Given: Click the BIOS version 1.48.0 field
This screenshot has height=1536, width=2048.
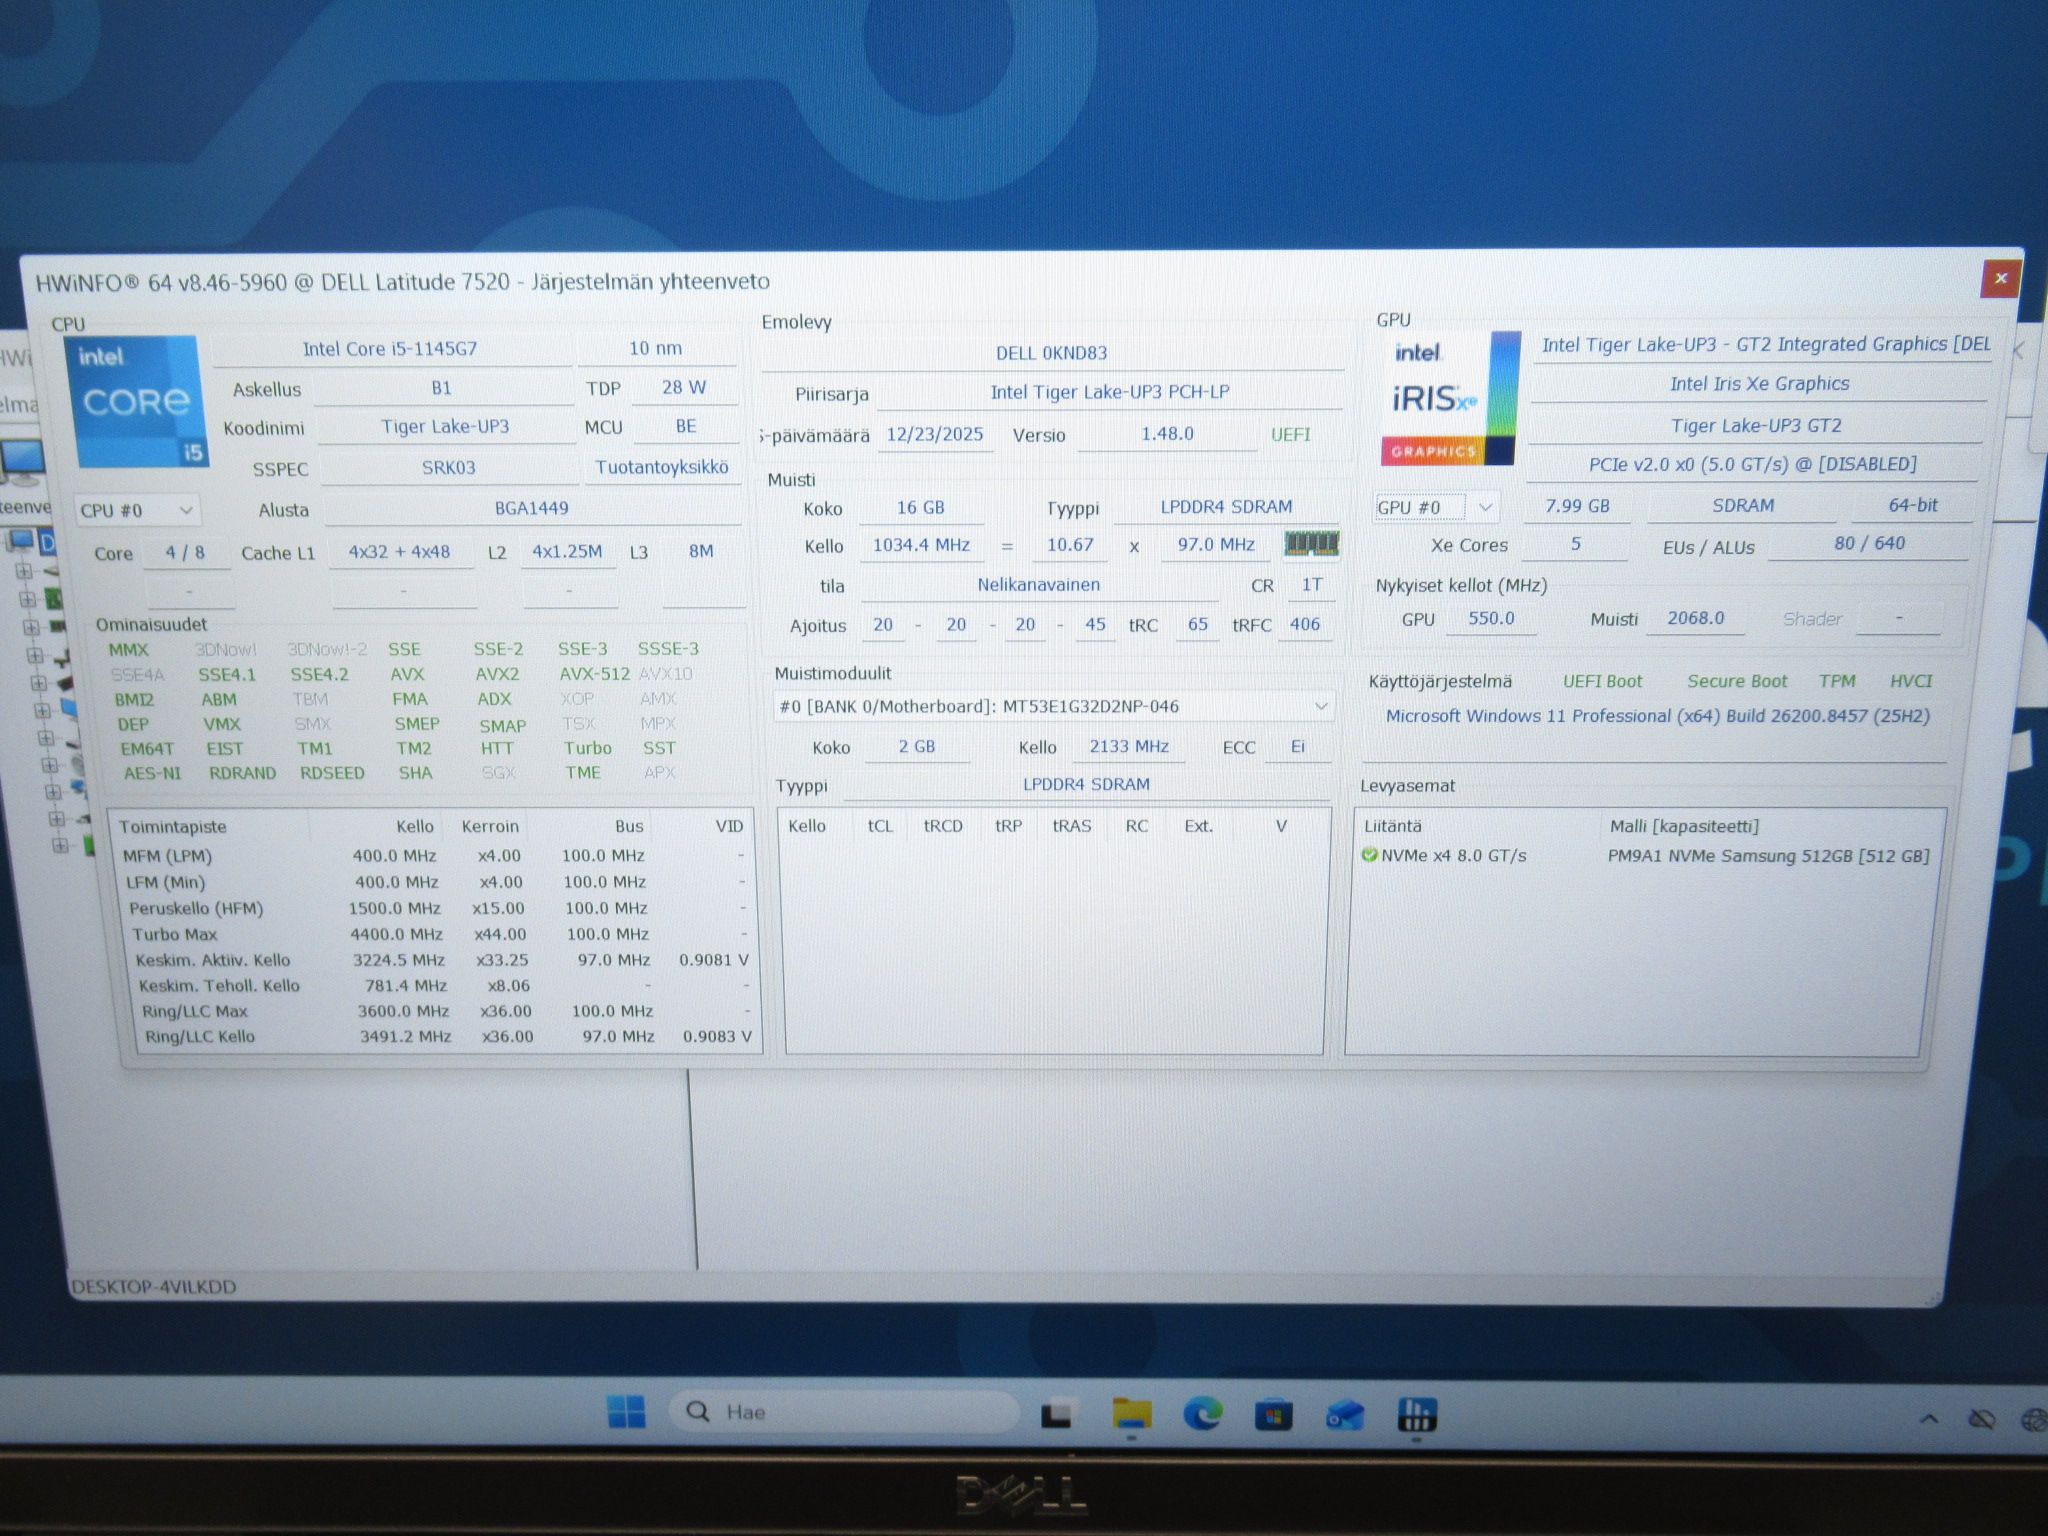Looking at the screenshot, I should 1167,434.
